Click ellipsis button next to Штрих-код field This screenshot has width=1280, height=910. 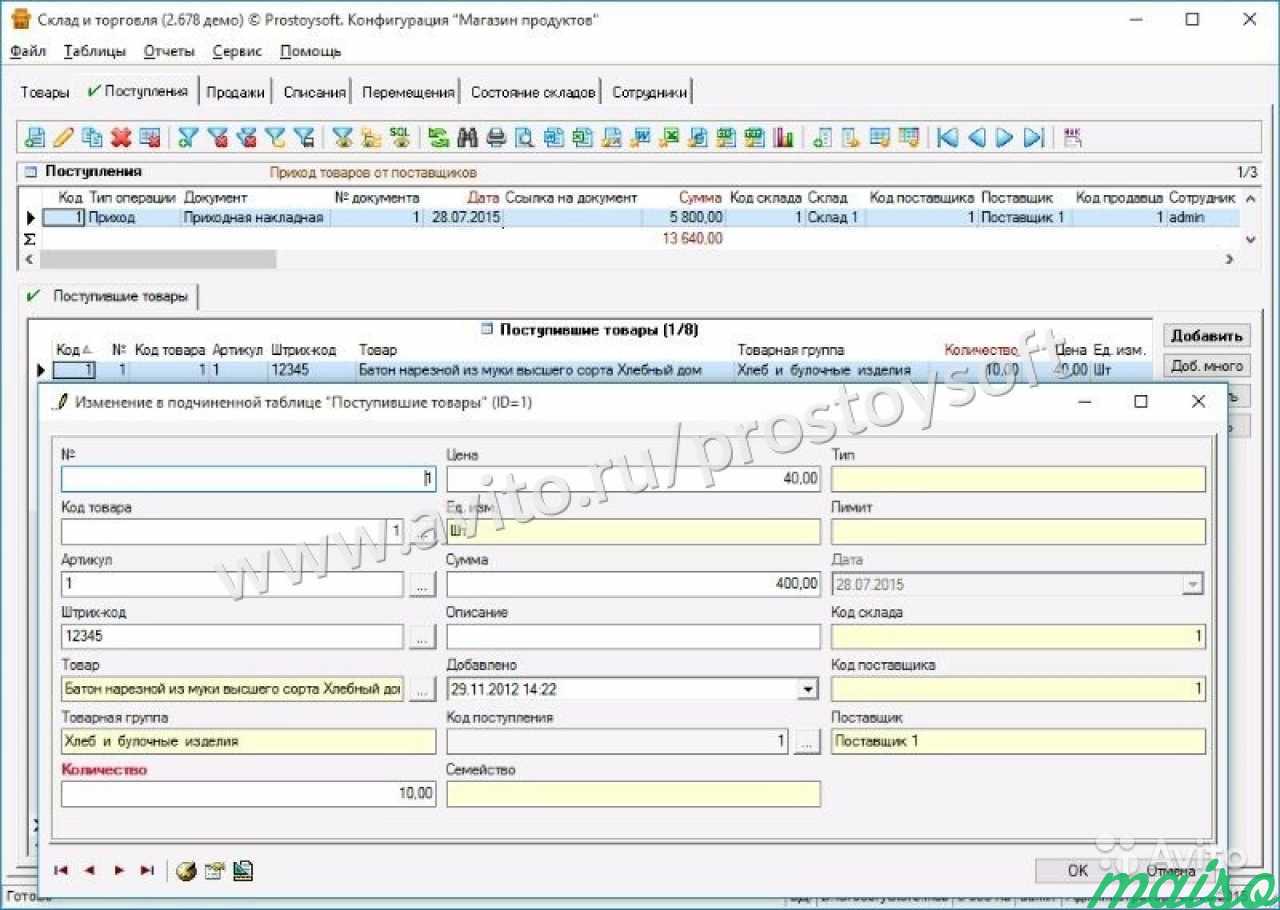click(422, 636)
